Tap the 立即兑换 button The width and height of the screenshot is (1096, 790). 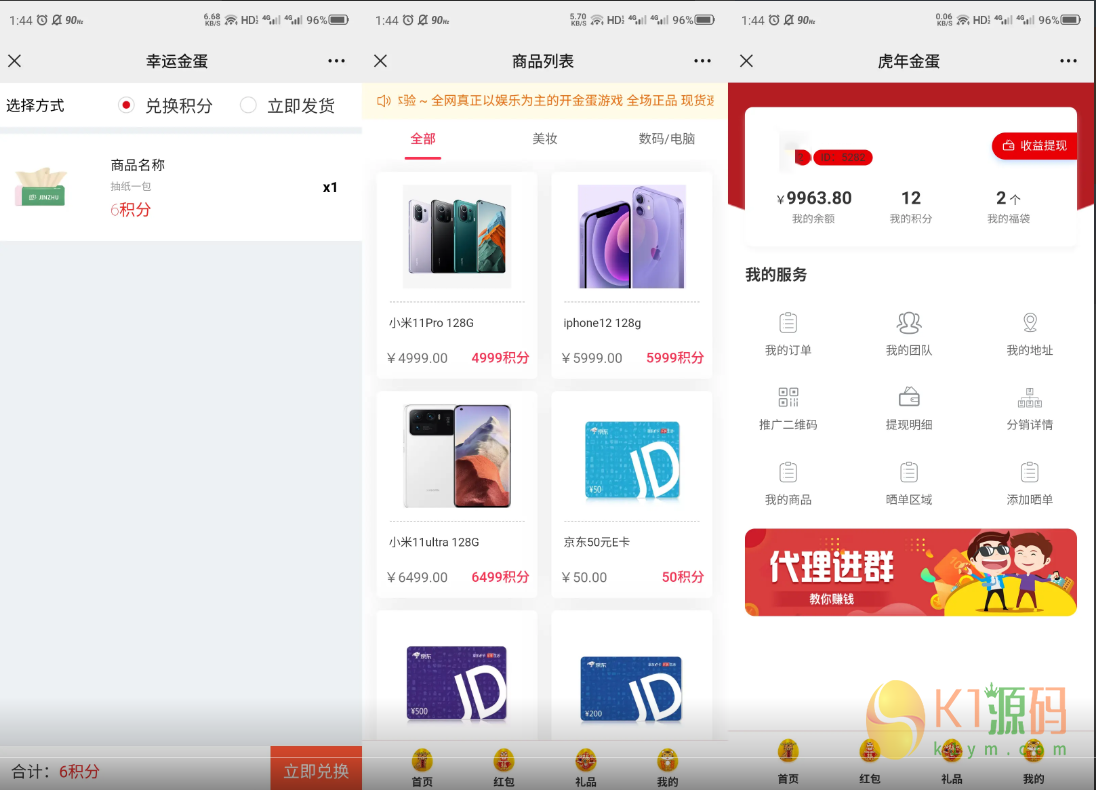[x=316, y=770]
